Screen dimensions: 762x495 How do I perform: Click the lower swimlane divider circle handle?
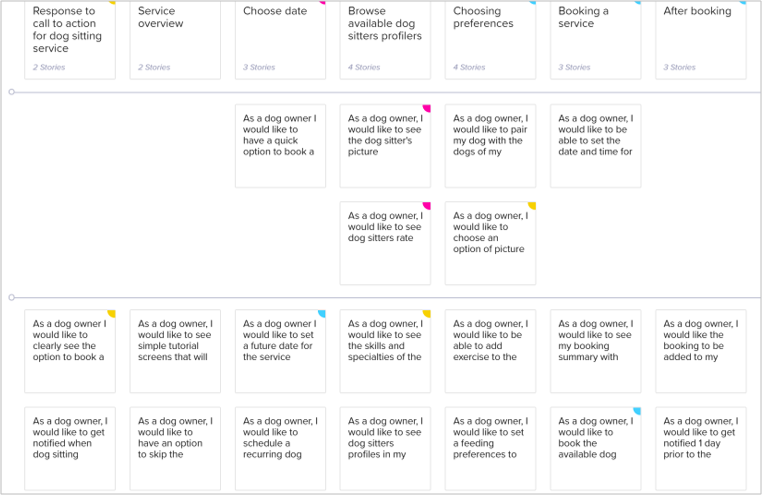[11, 298]
